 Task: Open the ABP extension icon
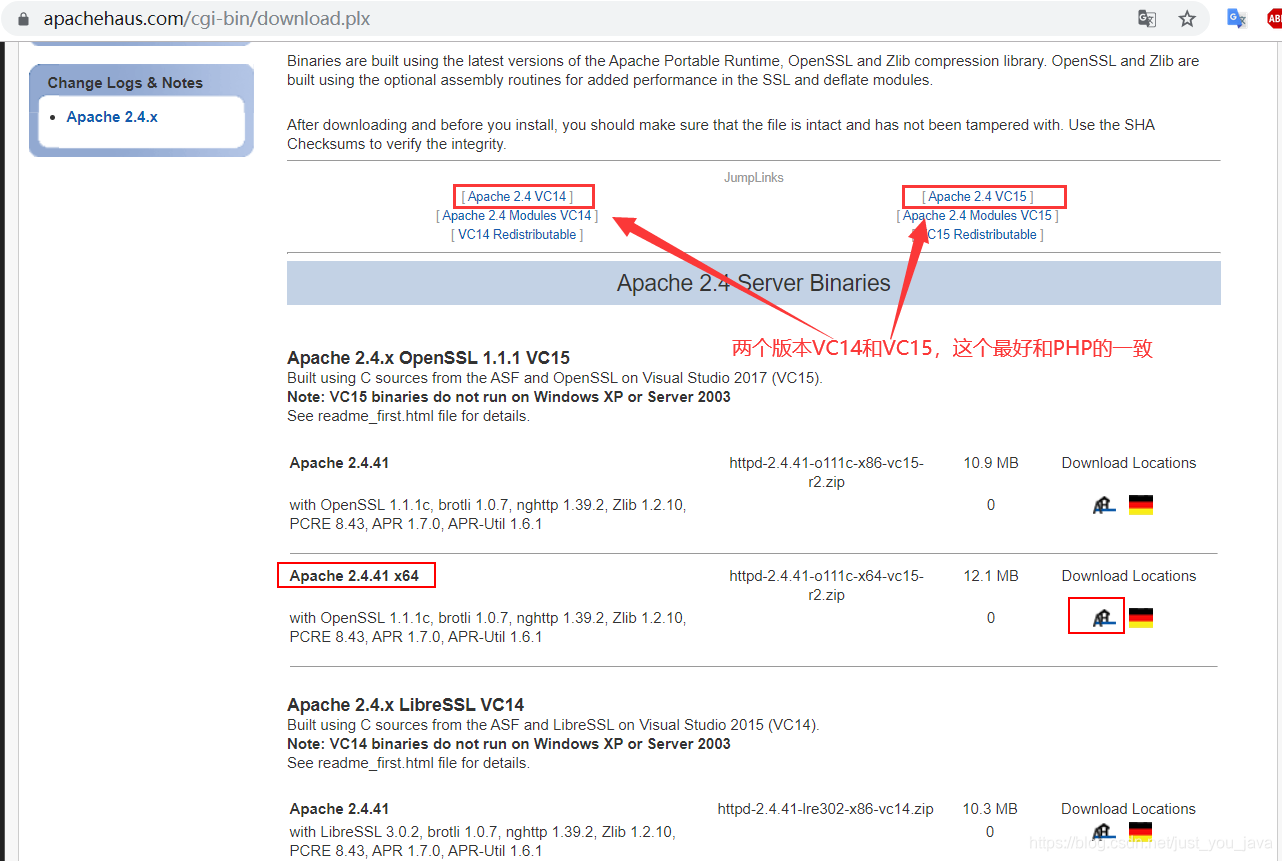pos(1274,18)
